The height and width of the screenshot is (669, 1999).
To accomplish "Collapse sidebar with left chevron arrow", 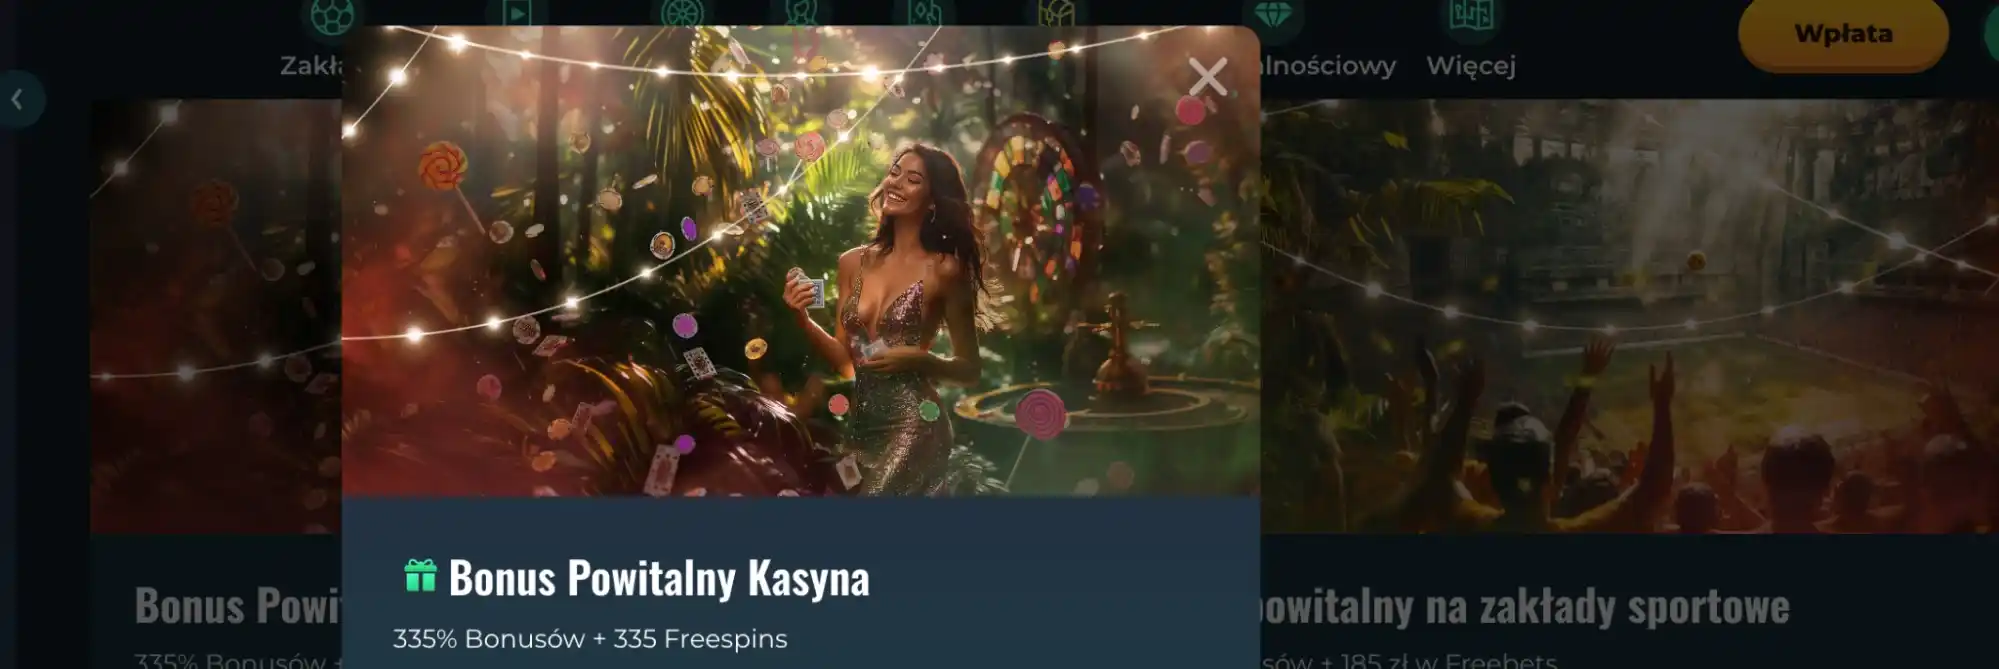I will point(18,99).
